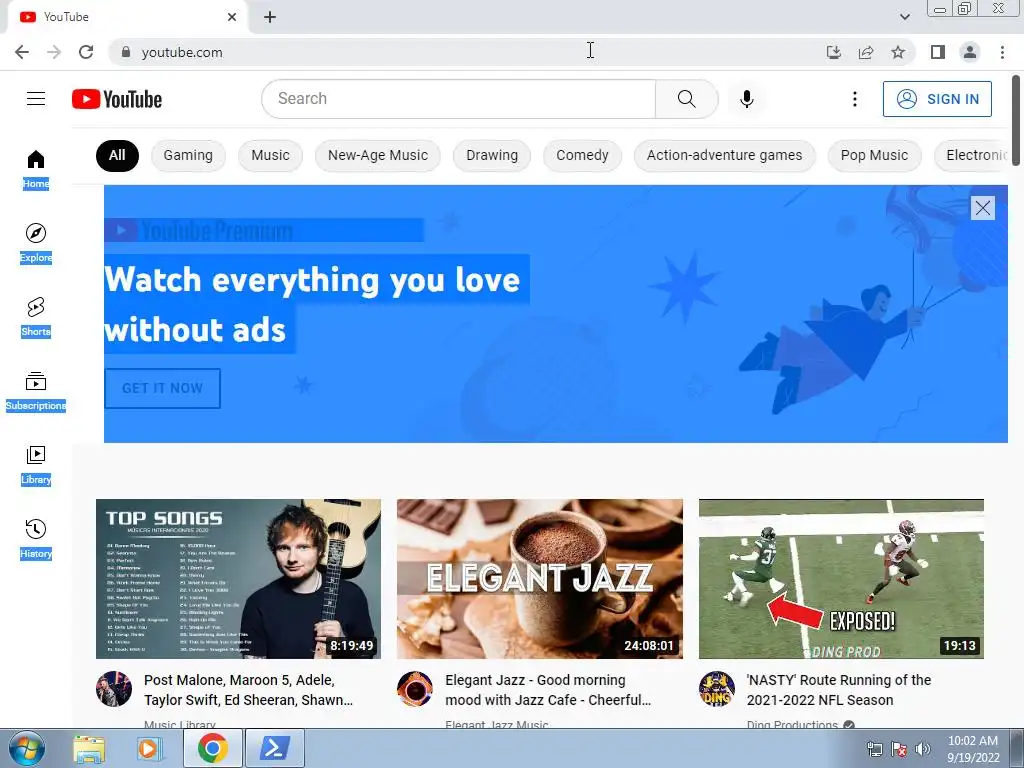This screenshot has width=1024, height=768.
Task: Toggle Chrome side panel
Action: tap(938, 52)
